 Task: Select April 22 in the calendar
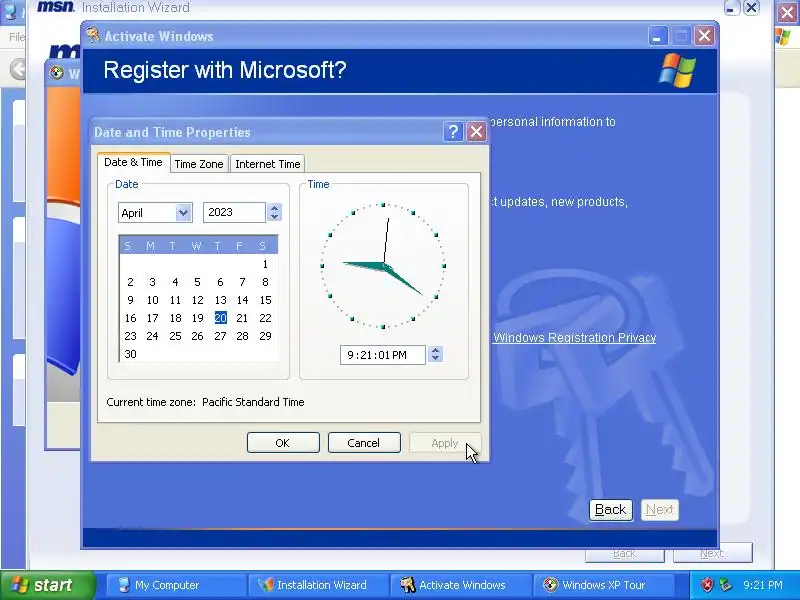tap(265, 318)
